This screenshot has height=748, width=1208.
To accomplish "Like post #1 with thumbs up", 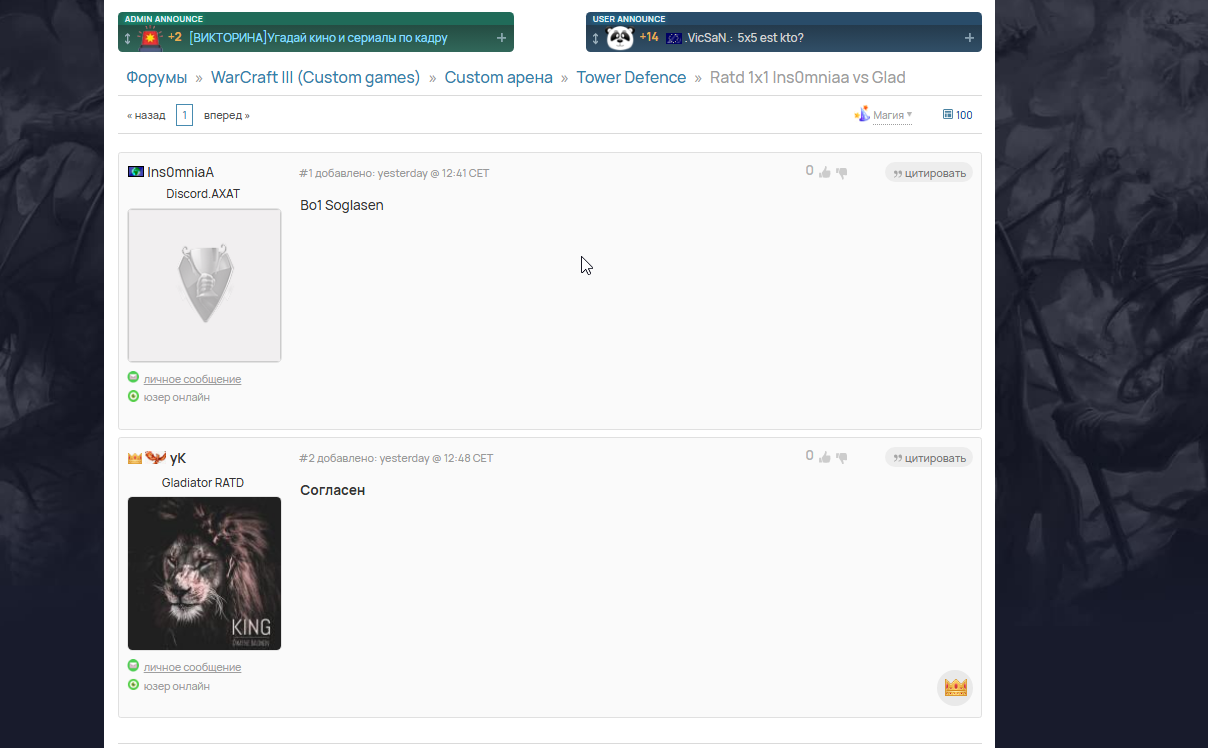I will coord(825,172).
